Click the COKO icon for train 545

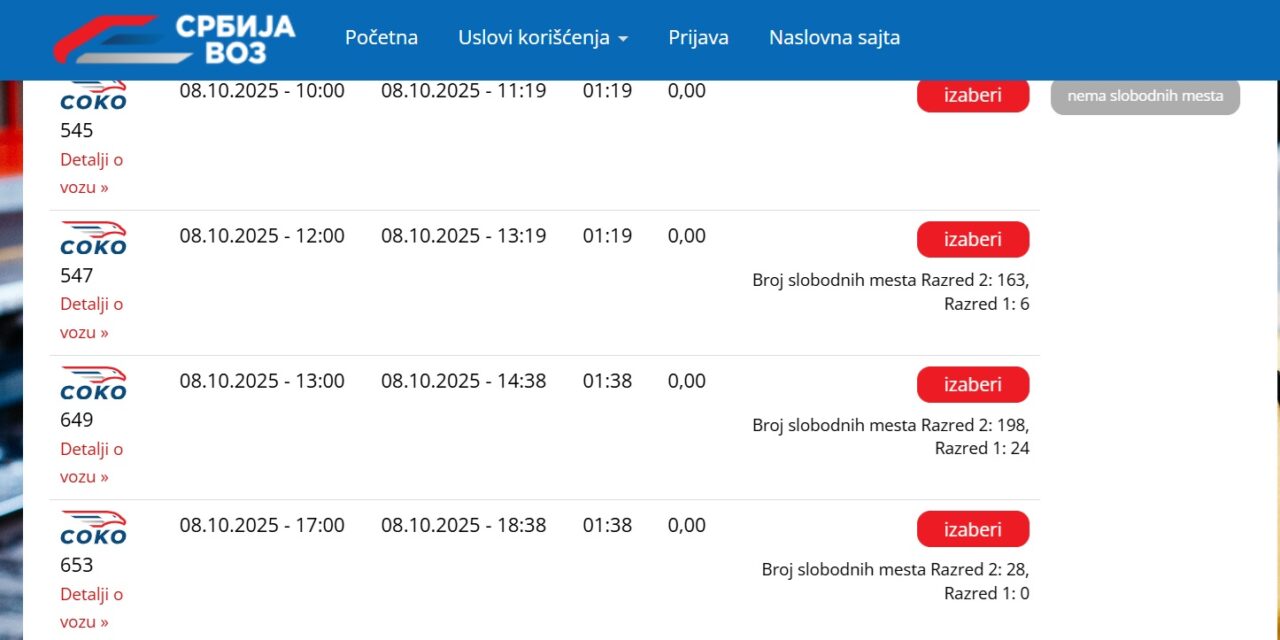click(x=92, y=95)
